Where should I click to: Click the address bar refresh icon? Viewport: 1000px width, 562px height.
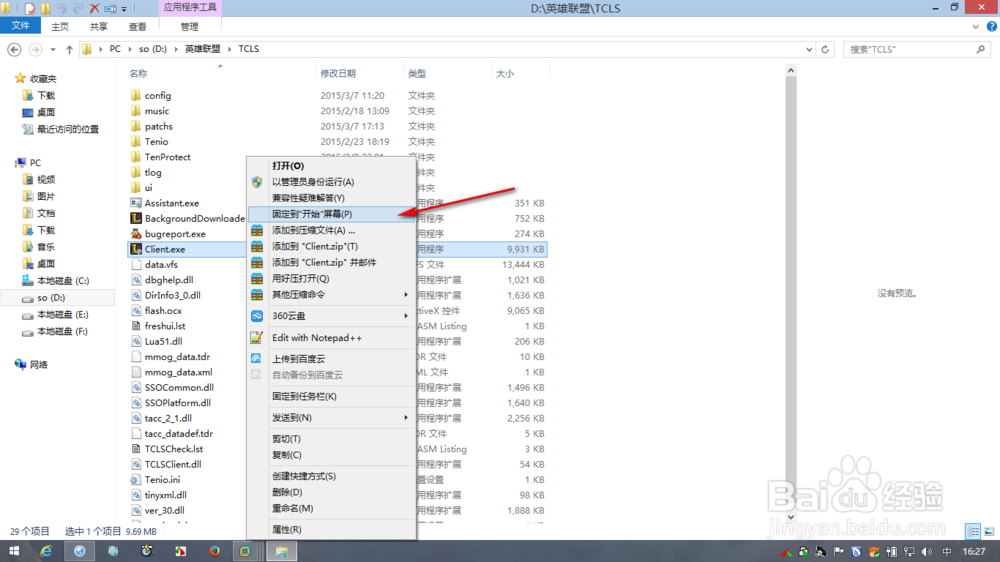coord(825,49)
